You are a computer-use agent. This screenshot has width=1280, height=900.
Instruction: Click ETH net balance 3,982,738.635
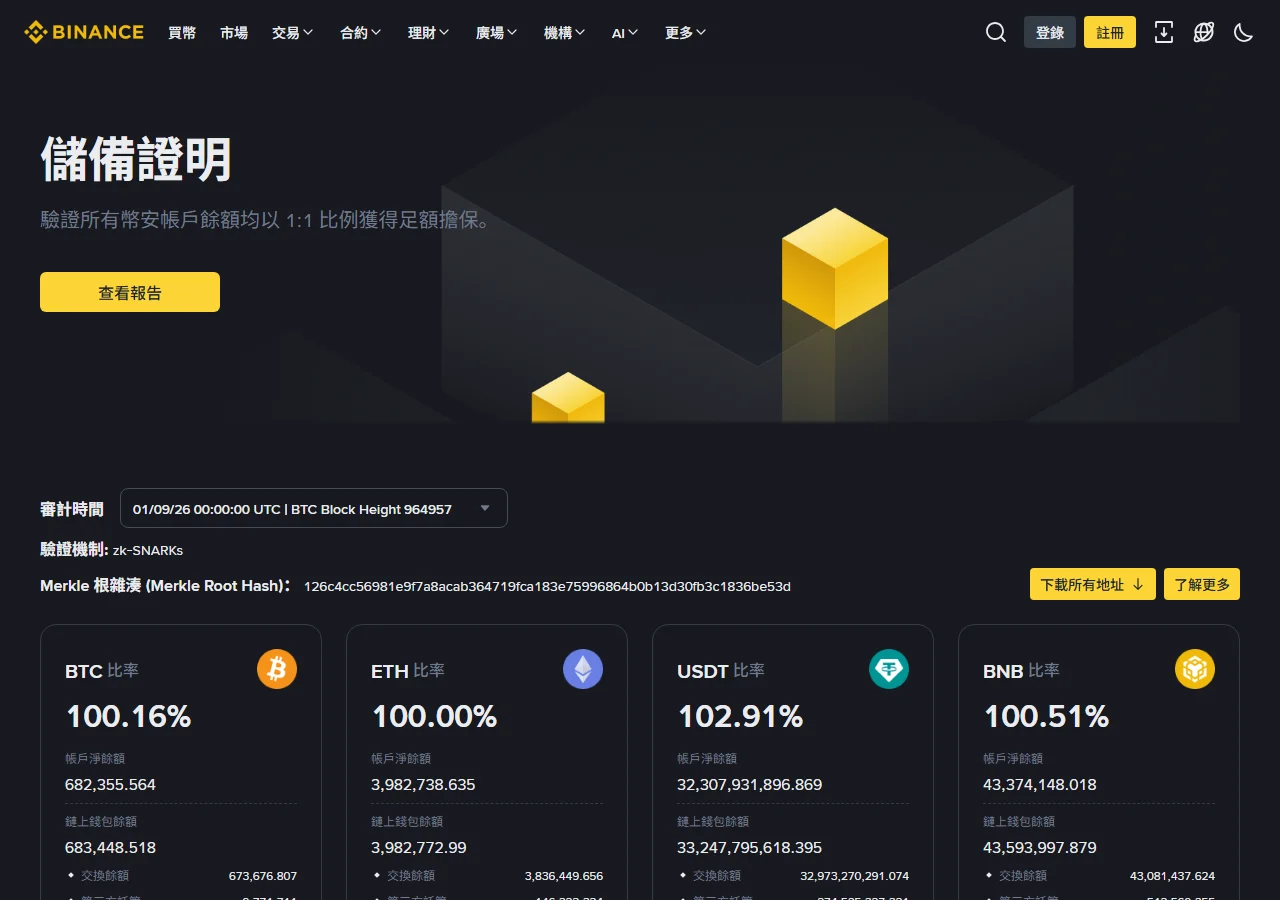click(423, 784)
